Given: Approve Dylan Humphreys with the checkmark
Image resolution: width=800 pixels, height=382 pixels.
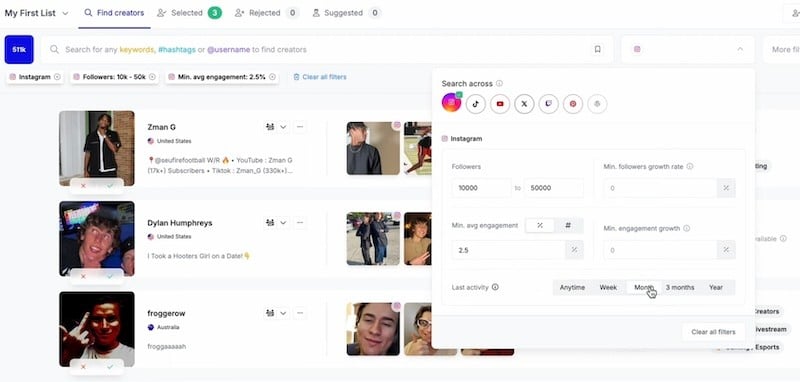Looking at the screenshot, I should pos(110,276).
